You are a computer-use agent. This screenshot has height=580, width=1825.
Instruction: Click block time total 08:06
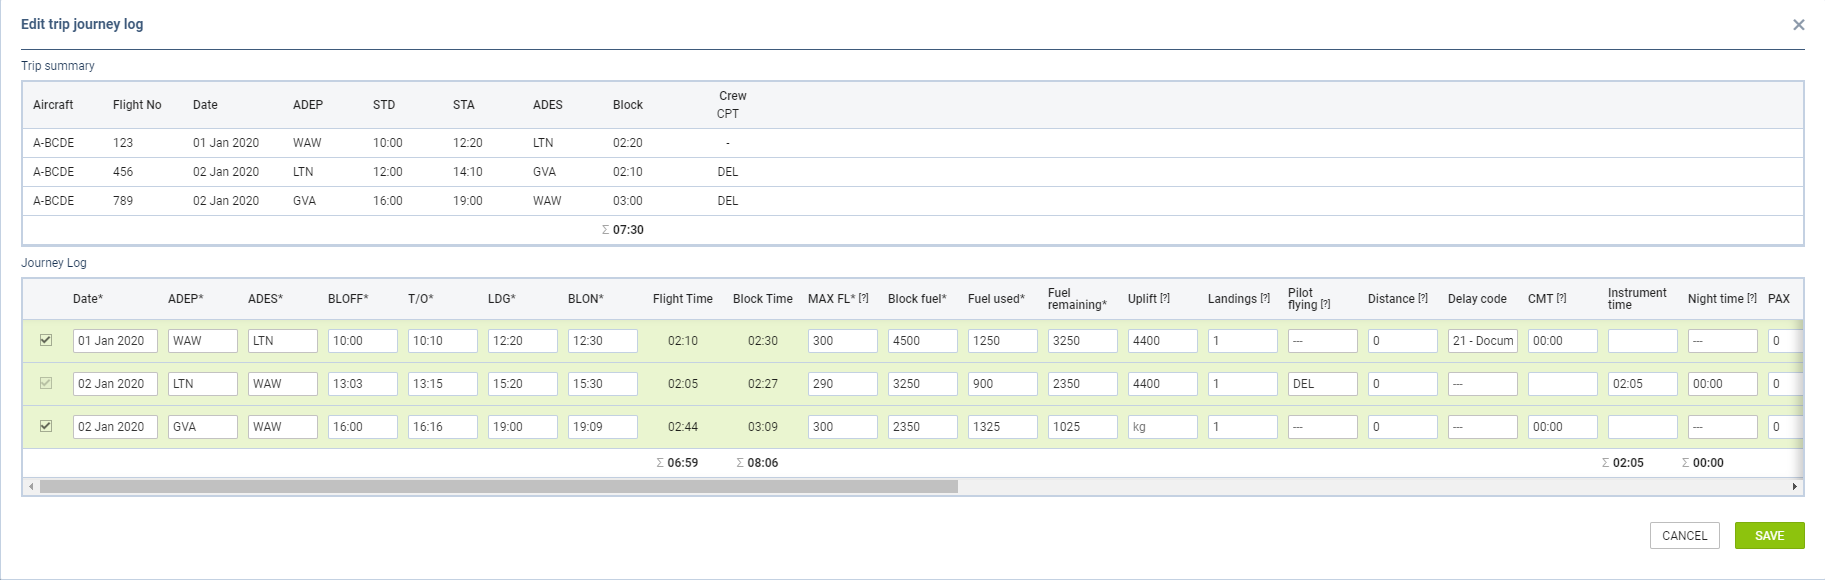click(x=763, y=463)
